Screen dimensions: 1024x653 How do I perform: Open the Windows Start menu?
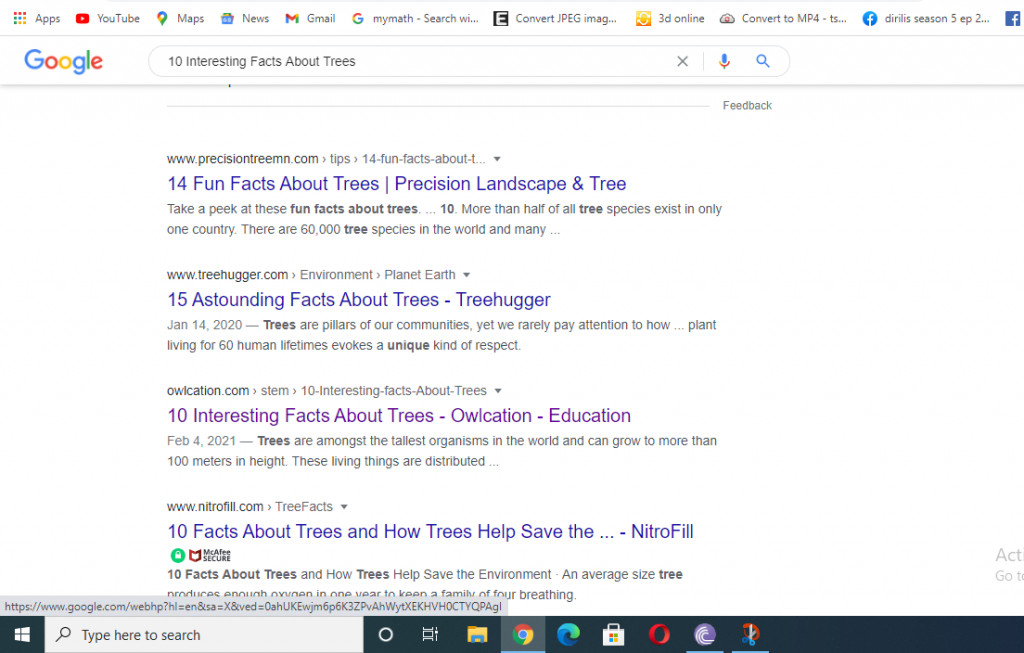pyautogui.click(x=22, y=635)
